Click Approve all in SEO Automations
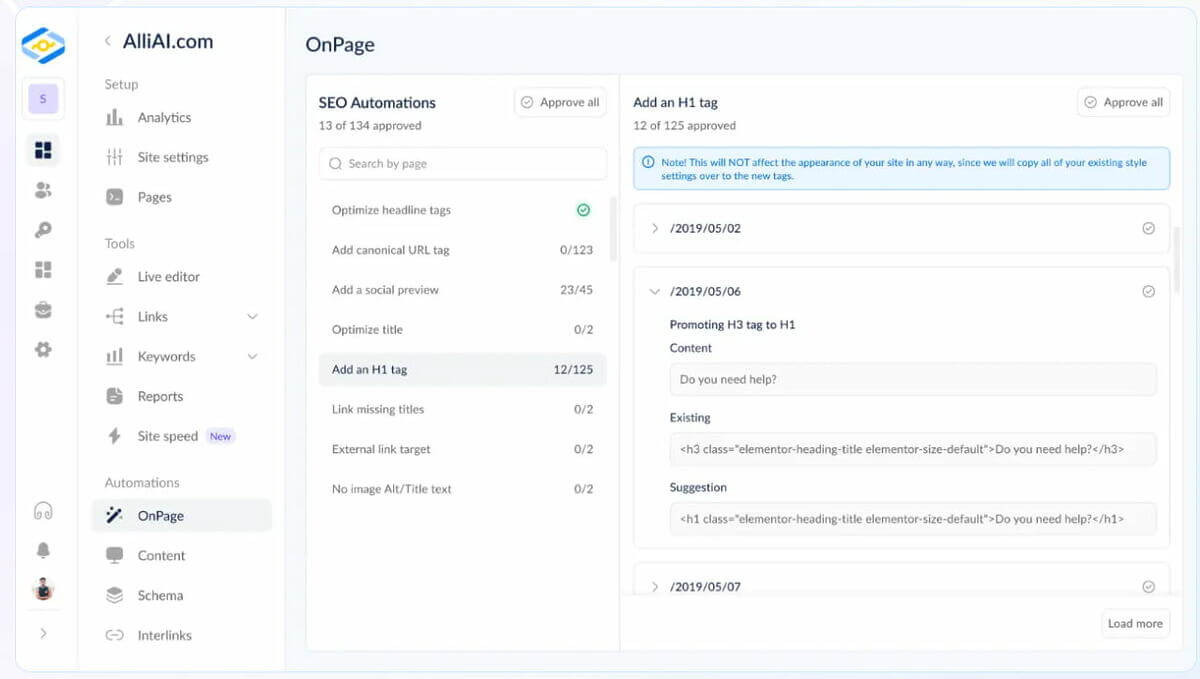Image resolution: width=1200 pixels, height=679 pixels. coord(560,102)
